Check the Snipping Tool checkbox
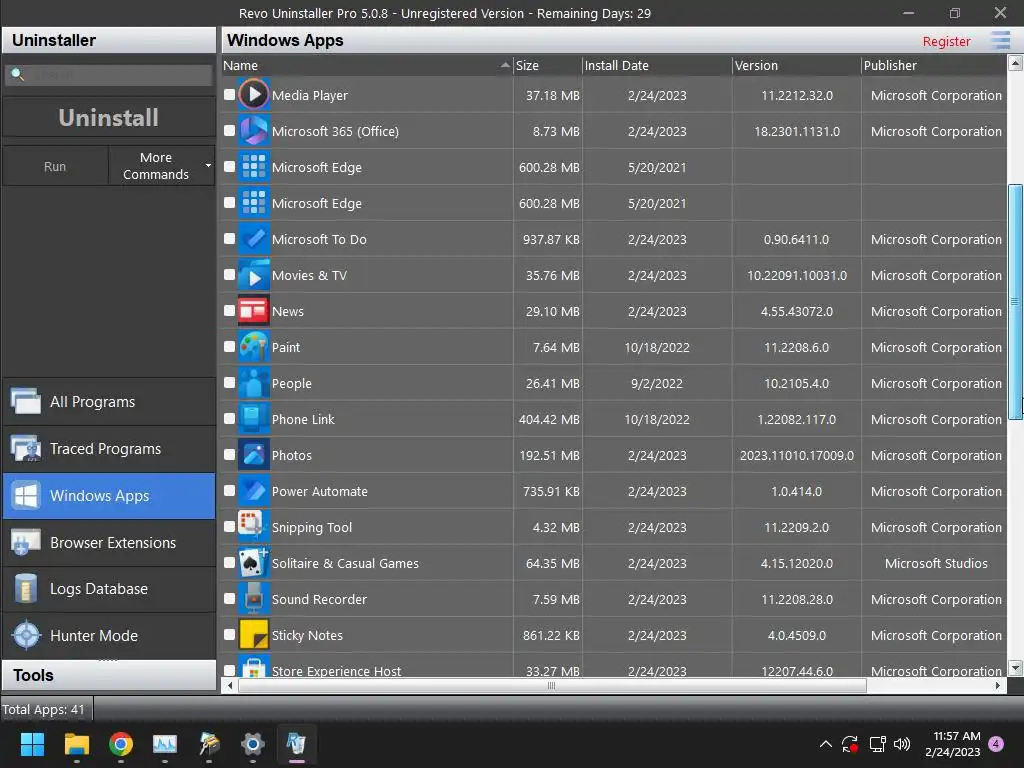This screenshot has width=1024, height=768. 229,526
